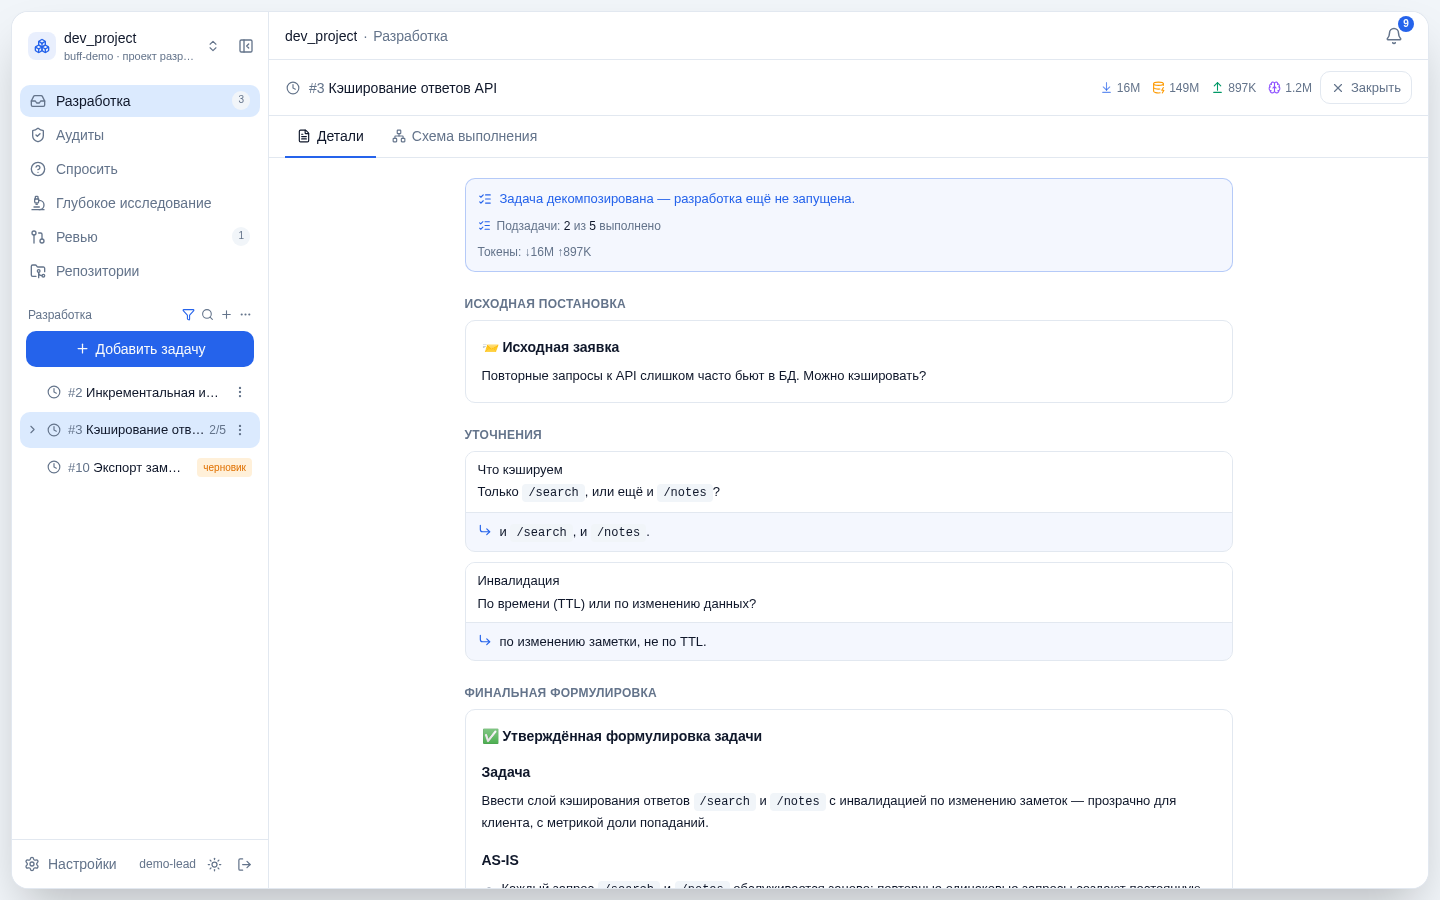Open the Репозитории section
The width and height of the screenshot is (1440, 900).
pos(140,271)
